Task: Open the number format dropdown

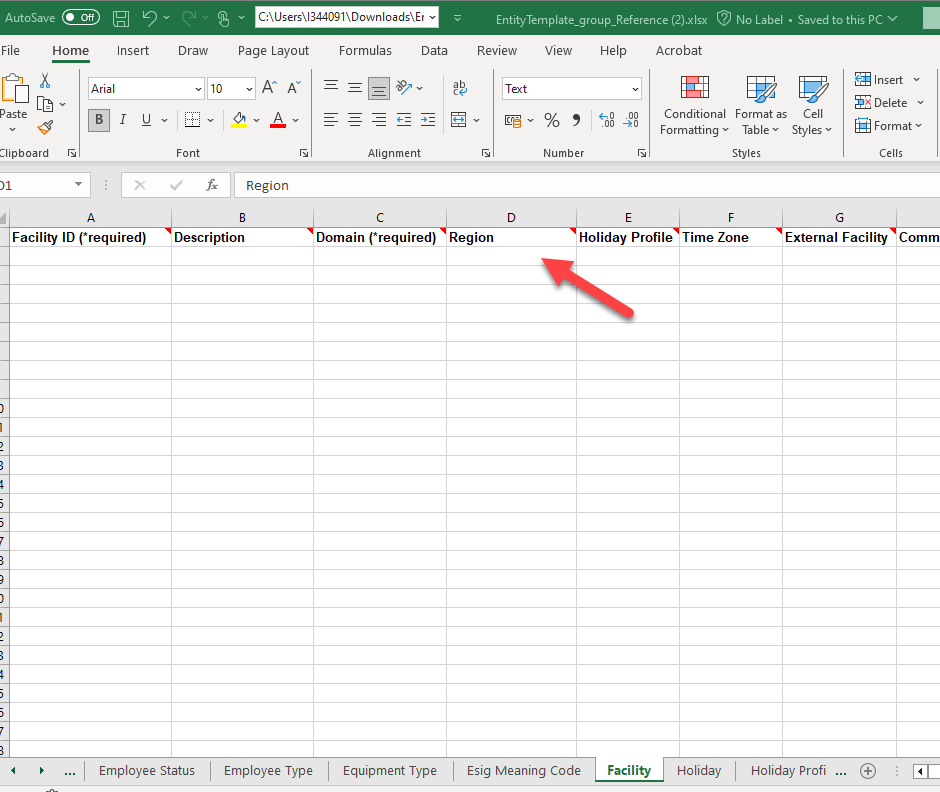Action: pos(635,89)
